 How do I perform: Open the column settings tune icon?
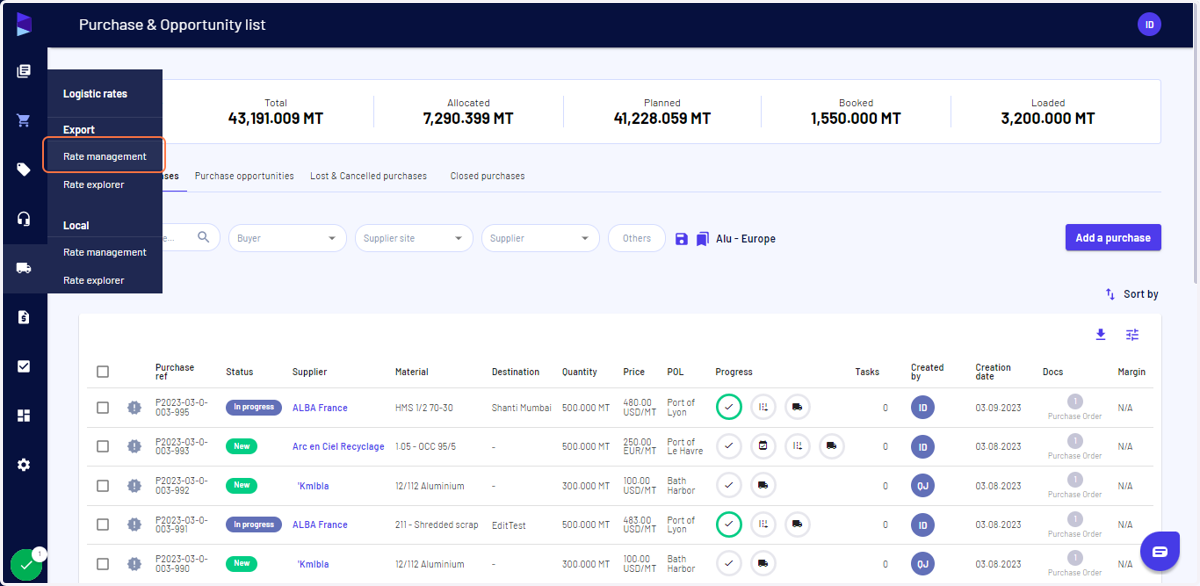pos(1132,335)
